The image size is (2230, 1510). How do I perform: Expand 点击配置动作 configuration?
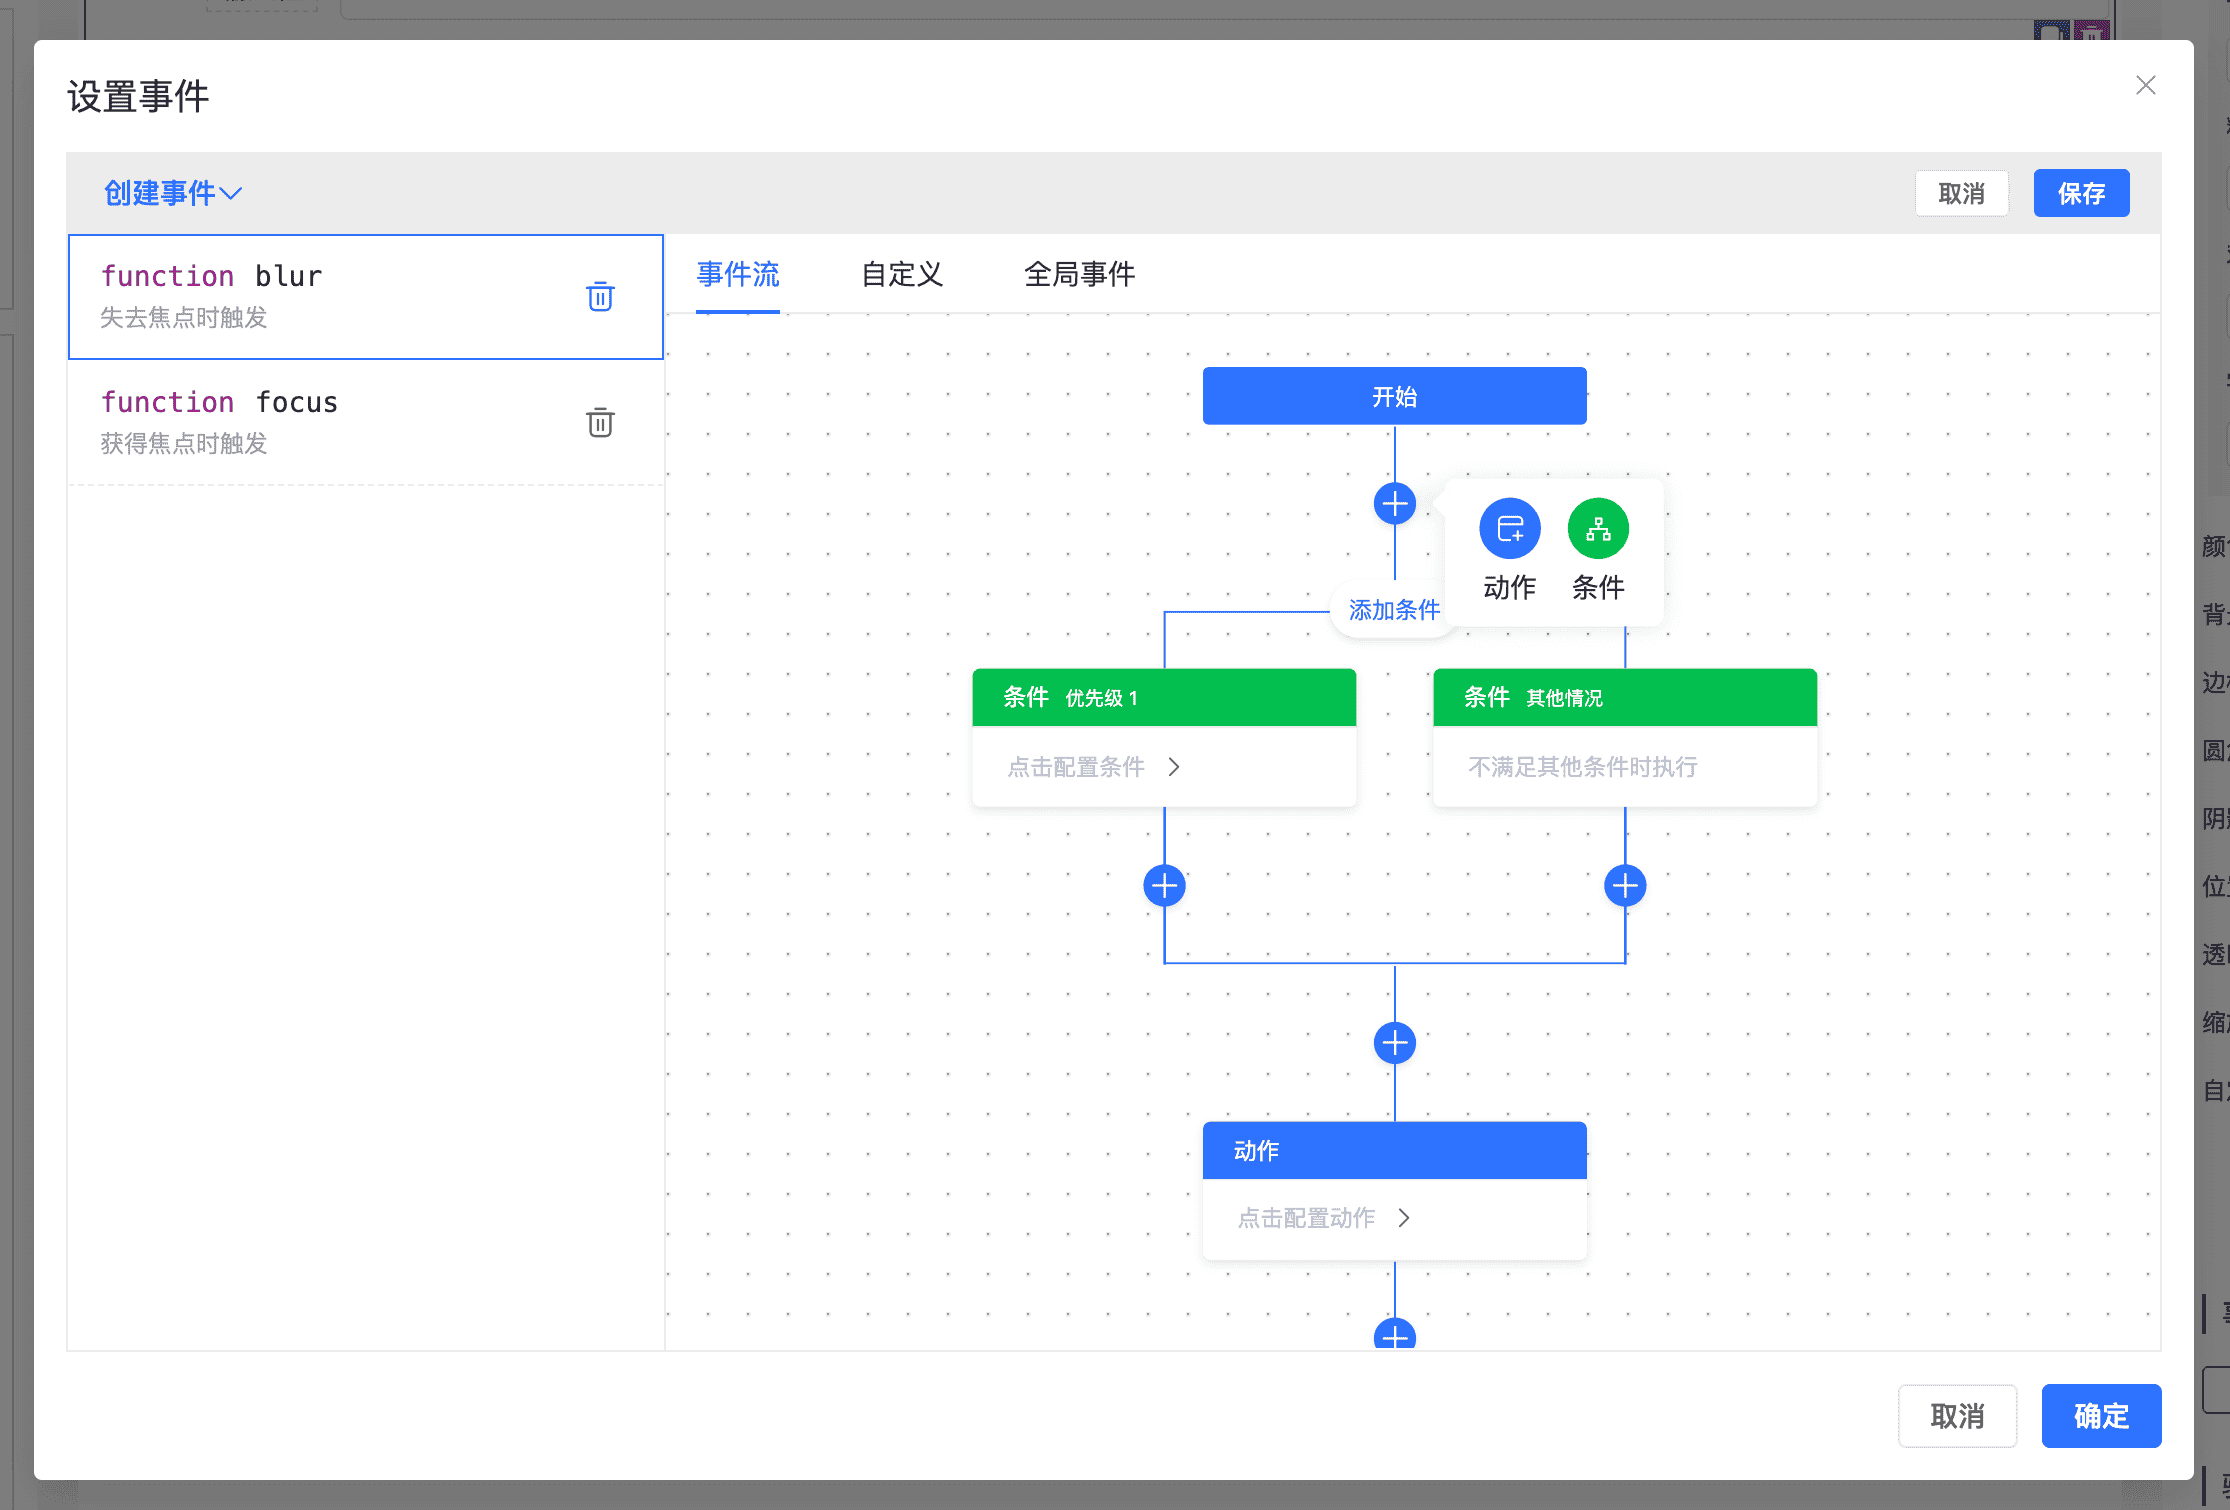(x=1324, y=1218)
